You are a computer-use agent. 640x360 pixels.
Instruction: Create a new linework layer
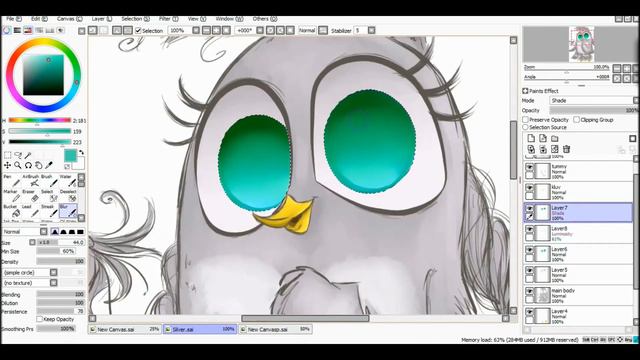tap(543, 138)
